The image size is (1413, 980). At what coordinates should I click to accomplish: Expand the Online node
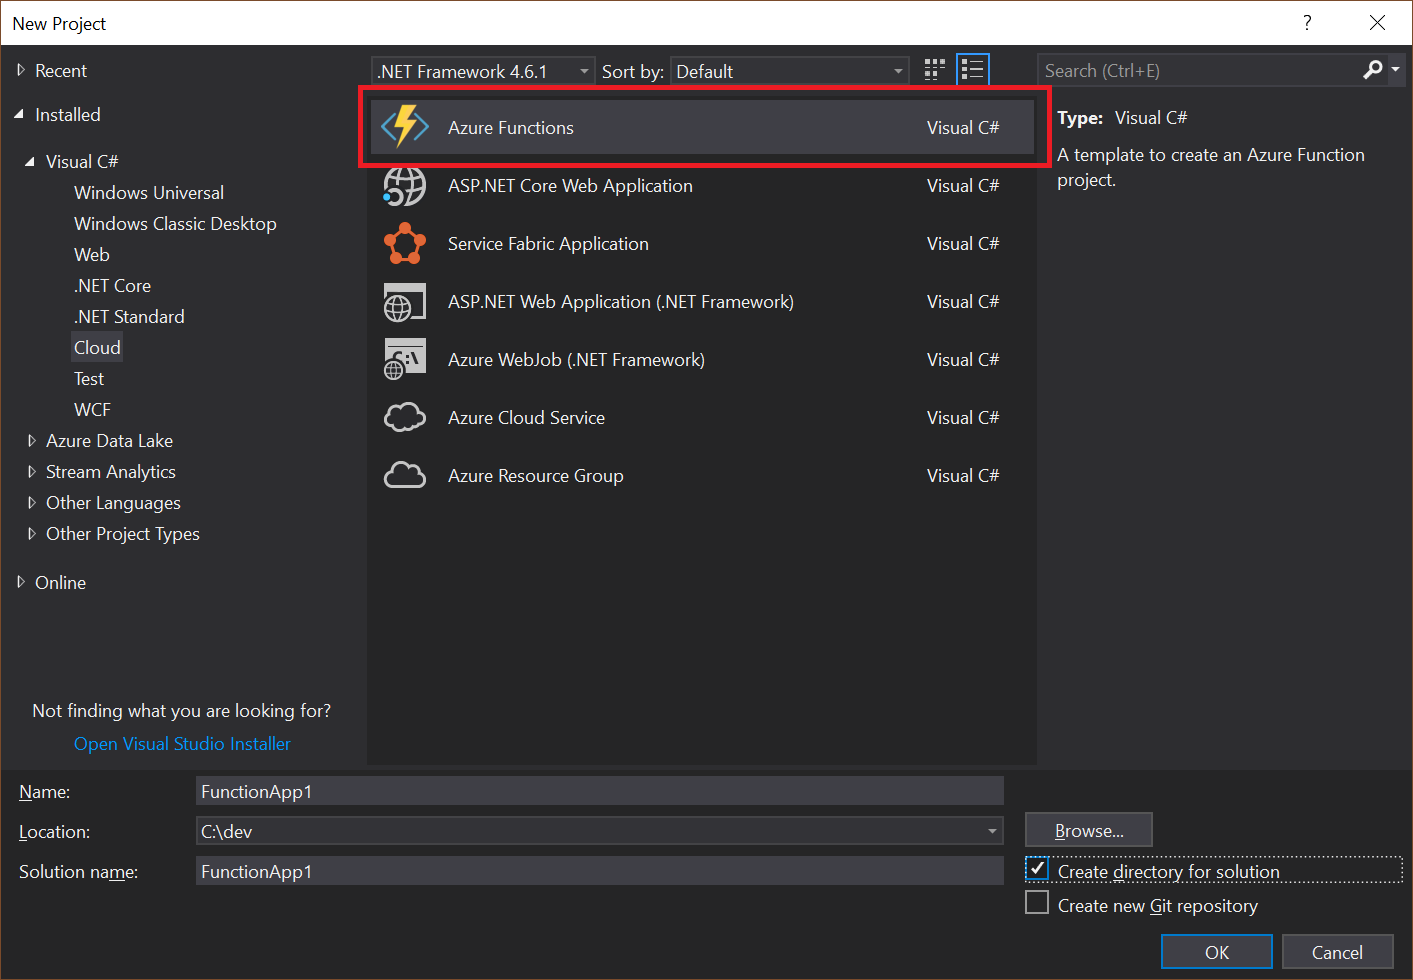click(x=21, y=582)
